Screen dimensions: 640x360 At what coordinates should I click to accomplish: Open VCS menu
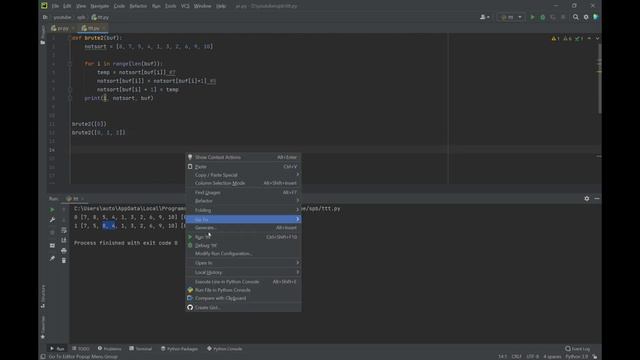point(185,6)
